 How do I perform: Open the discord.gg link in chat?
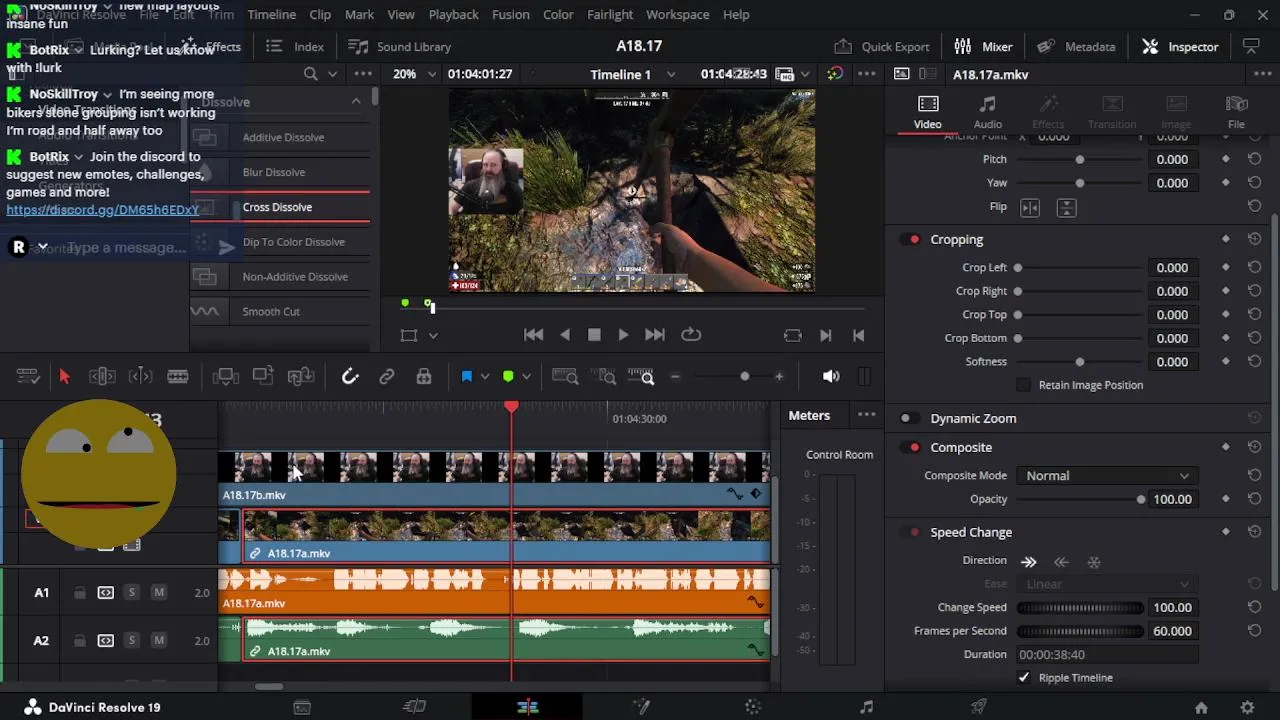click(x=103, y=210)
